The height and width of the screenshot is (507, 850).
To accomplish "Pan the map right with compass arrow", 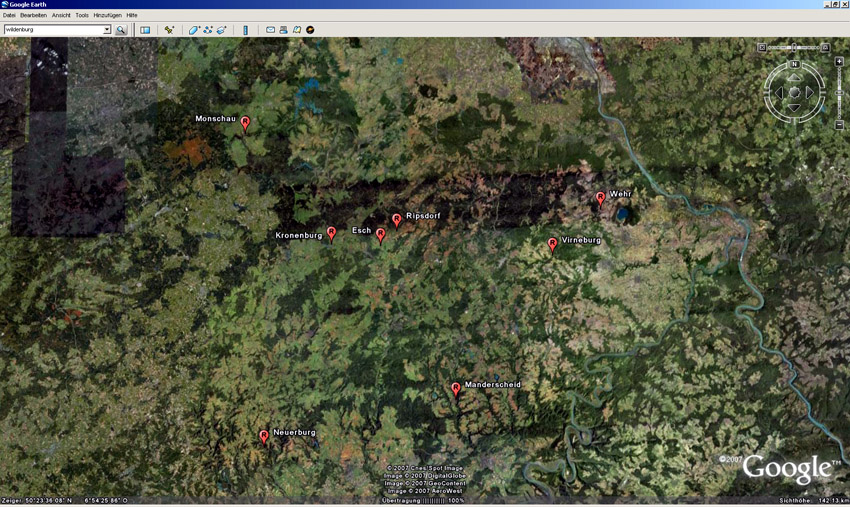I will (x=810, y=93).
